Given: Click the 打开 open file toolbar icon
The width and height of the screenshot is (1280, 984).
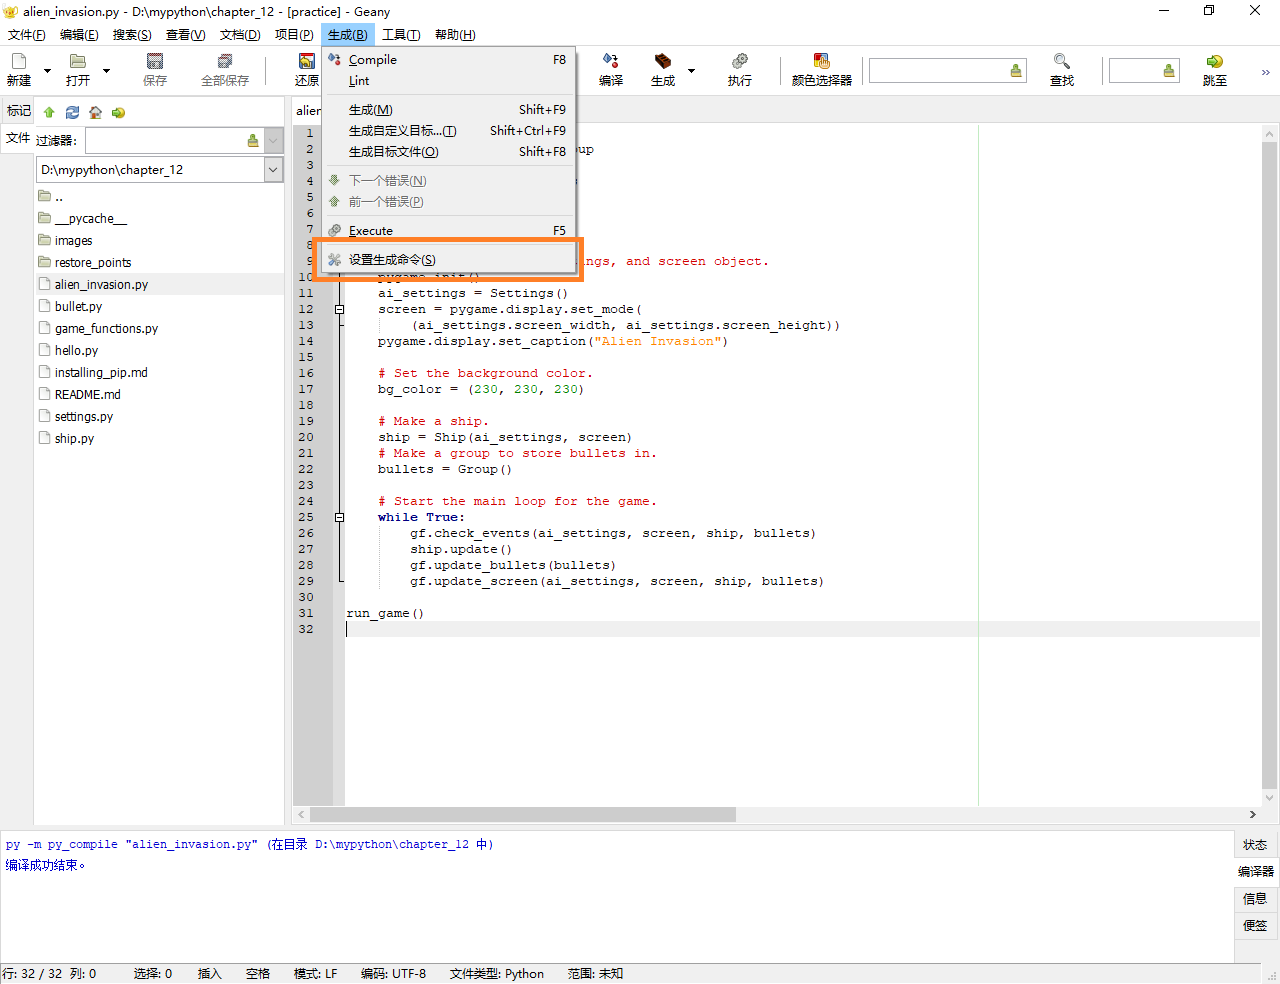Looking at the screenshot, I should point(77,62).
